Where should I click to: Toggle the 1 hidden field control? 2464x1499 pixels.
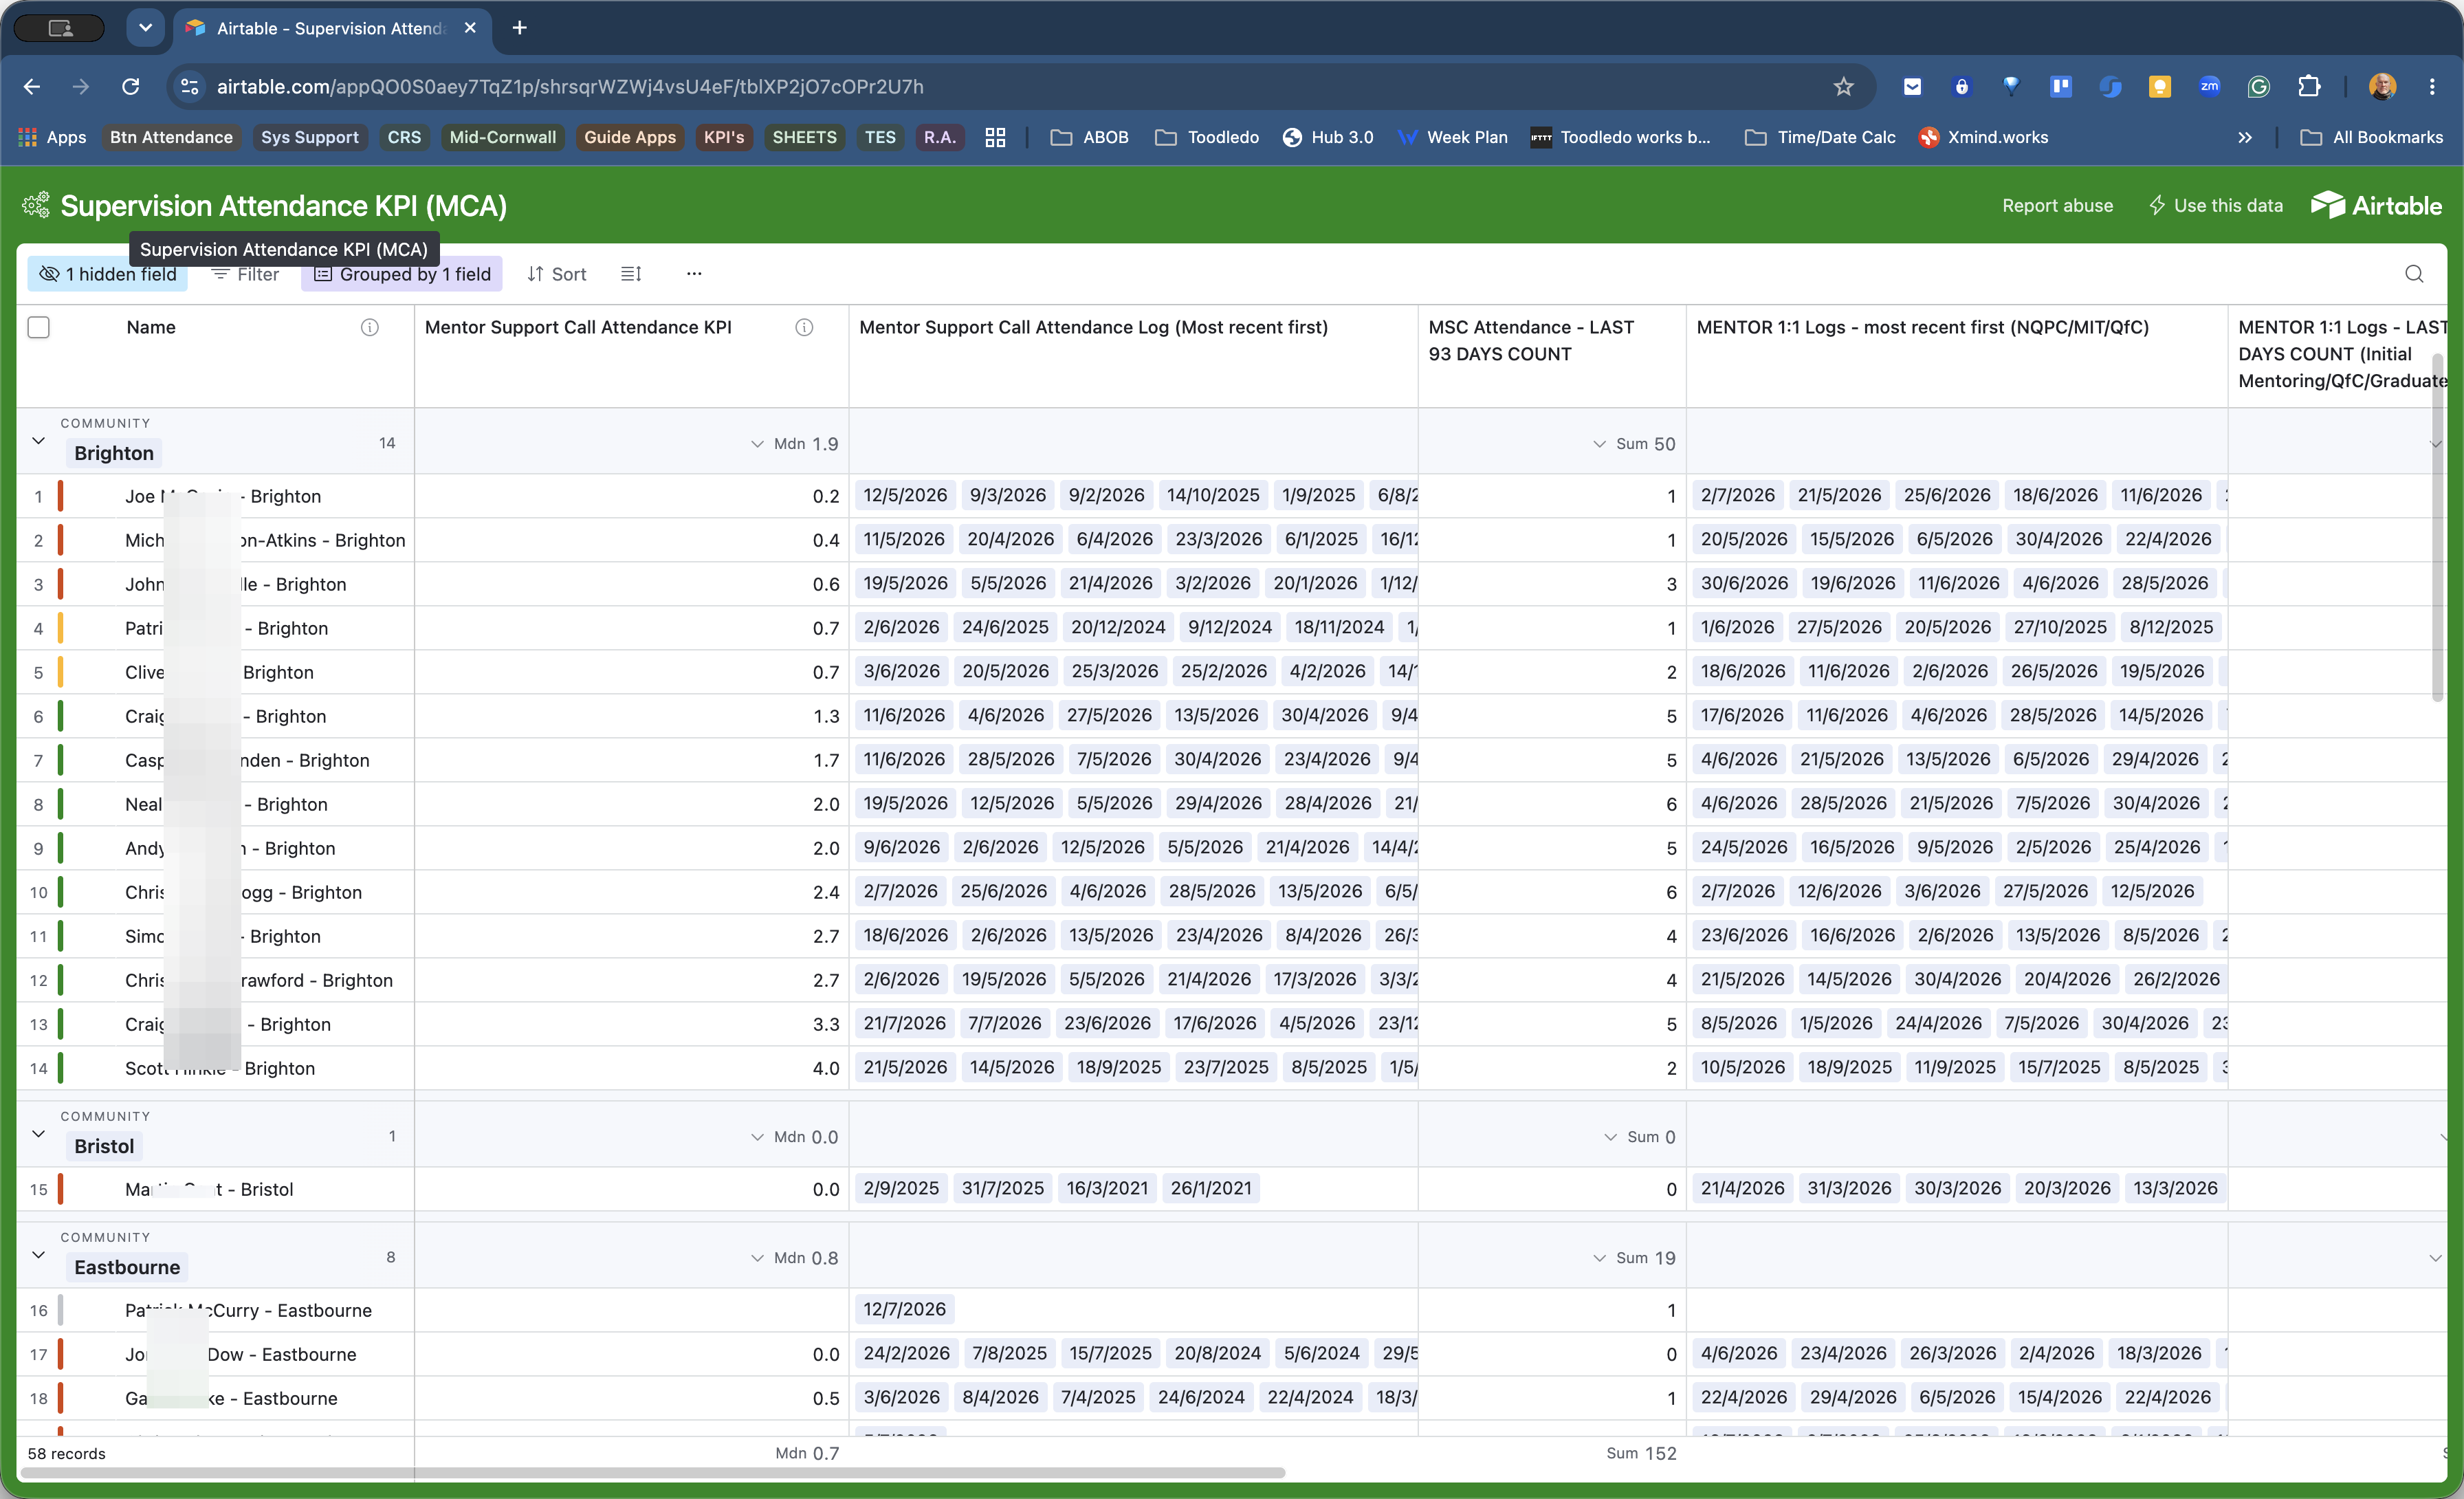108,274
